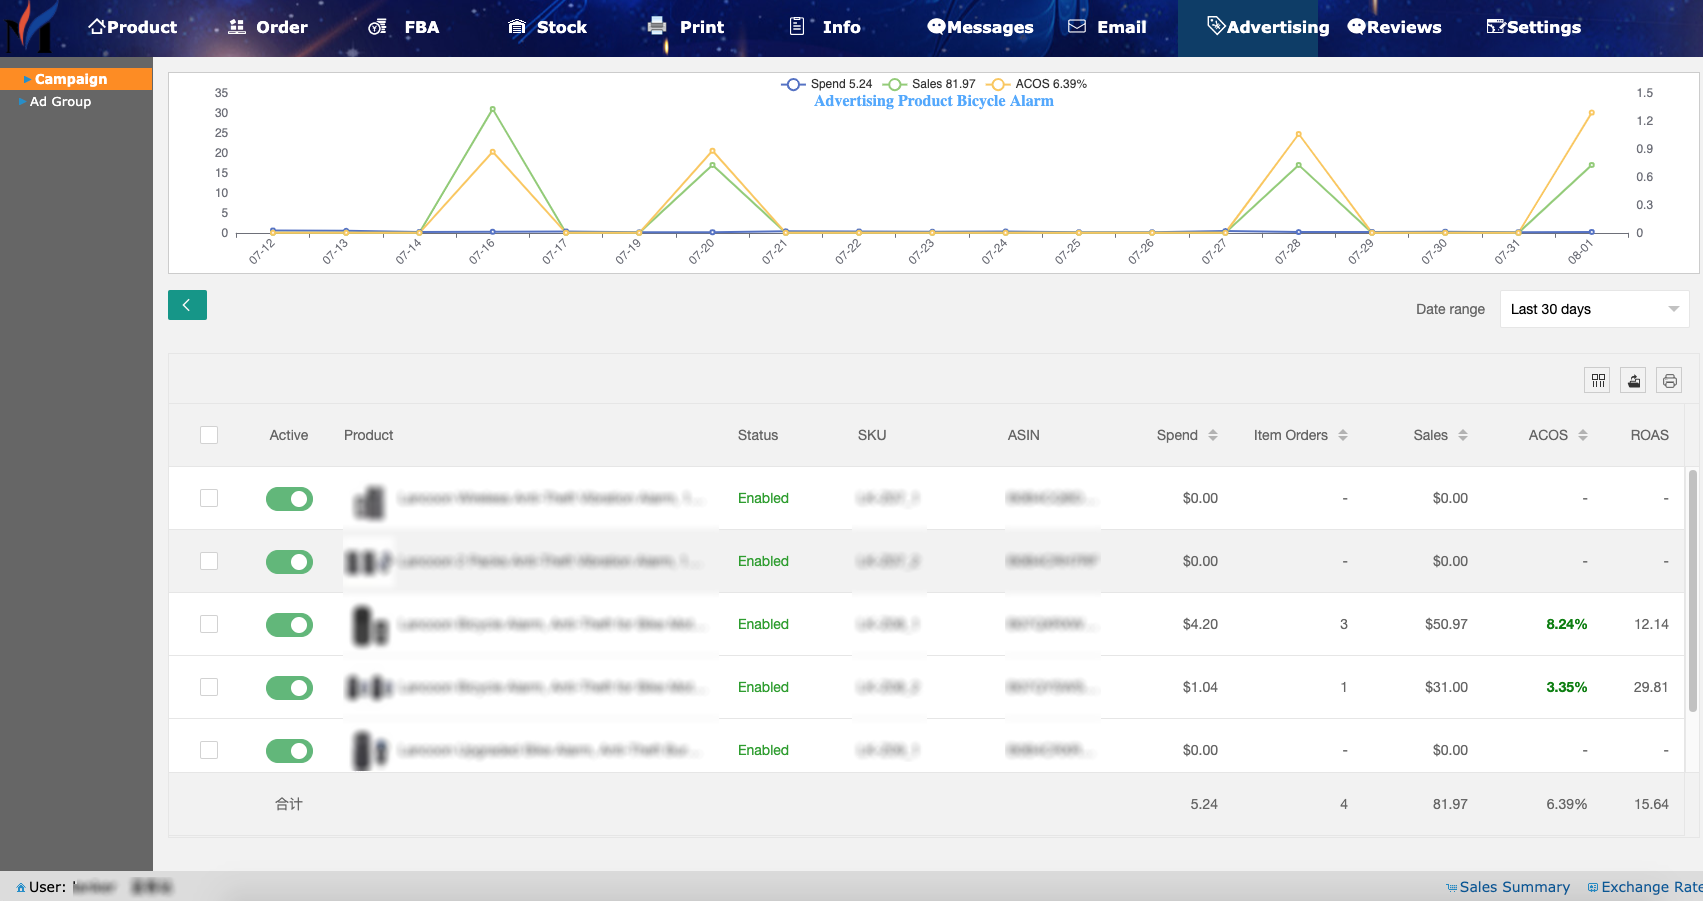Image resolution: width=1703 pixels, height=901 pixels.
Task: Sort by Item Orders column arrows
Action: [1343, 435]
